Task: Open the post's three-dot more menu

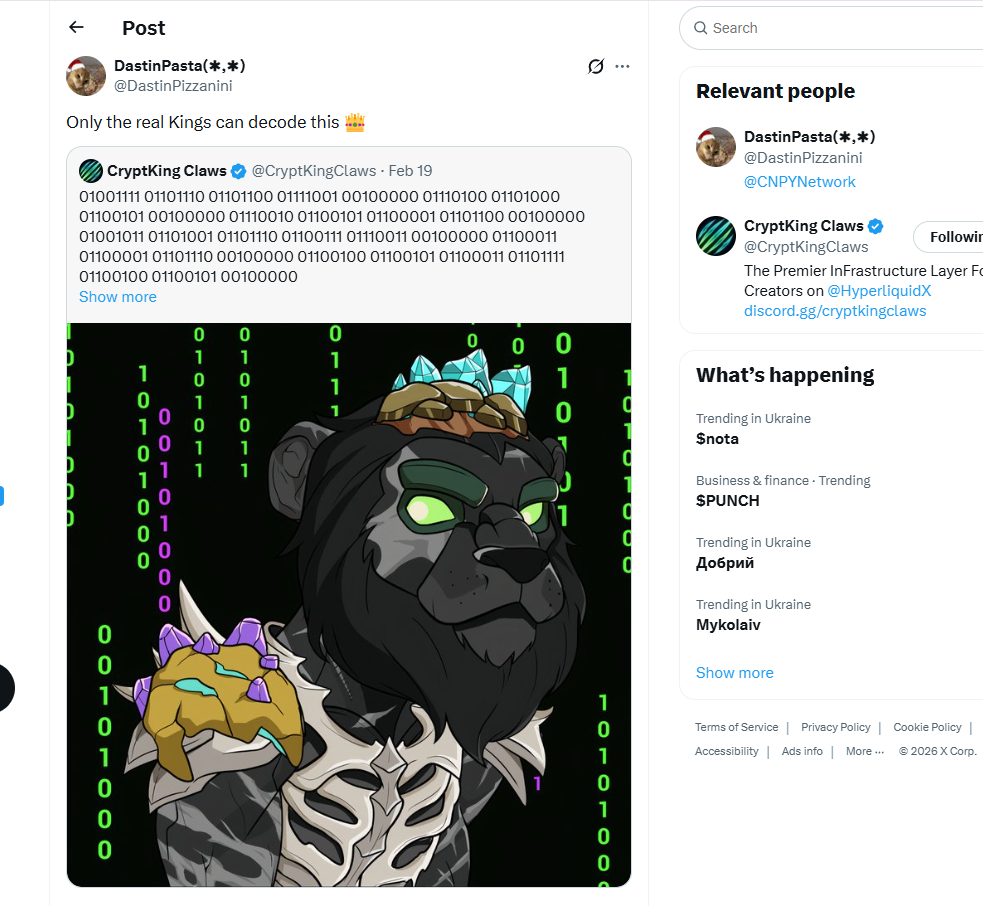Action: (x=623, y=66)
